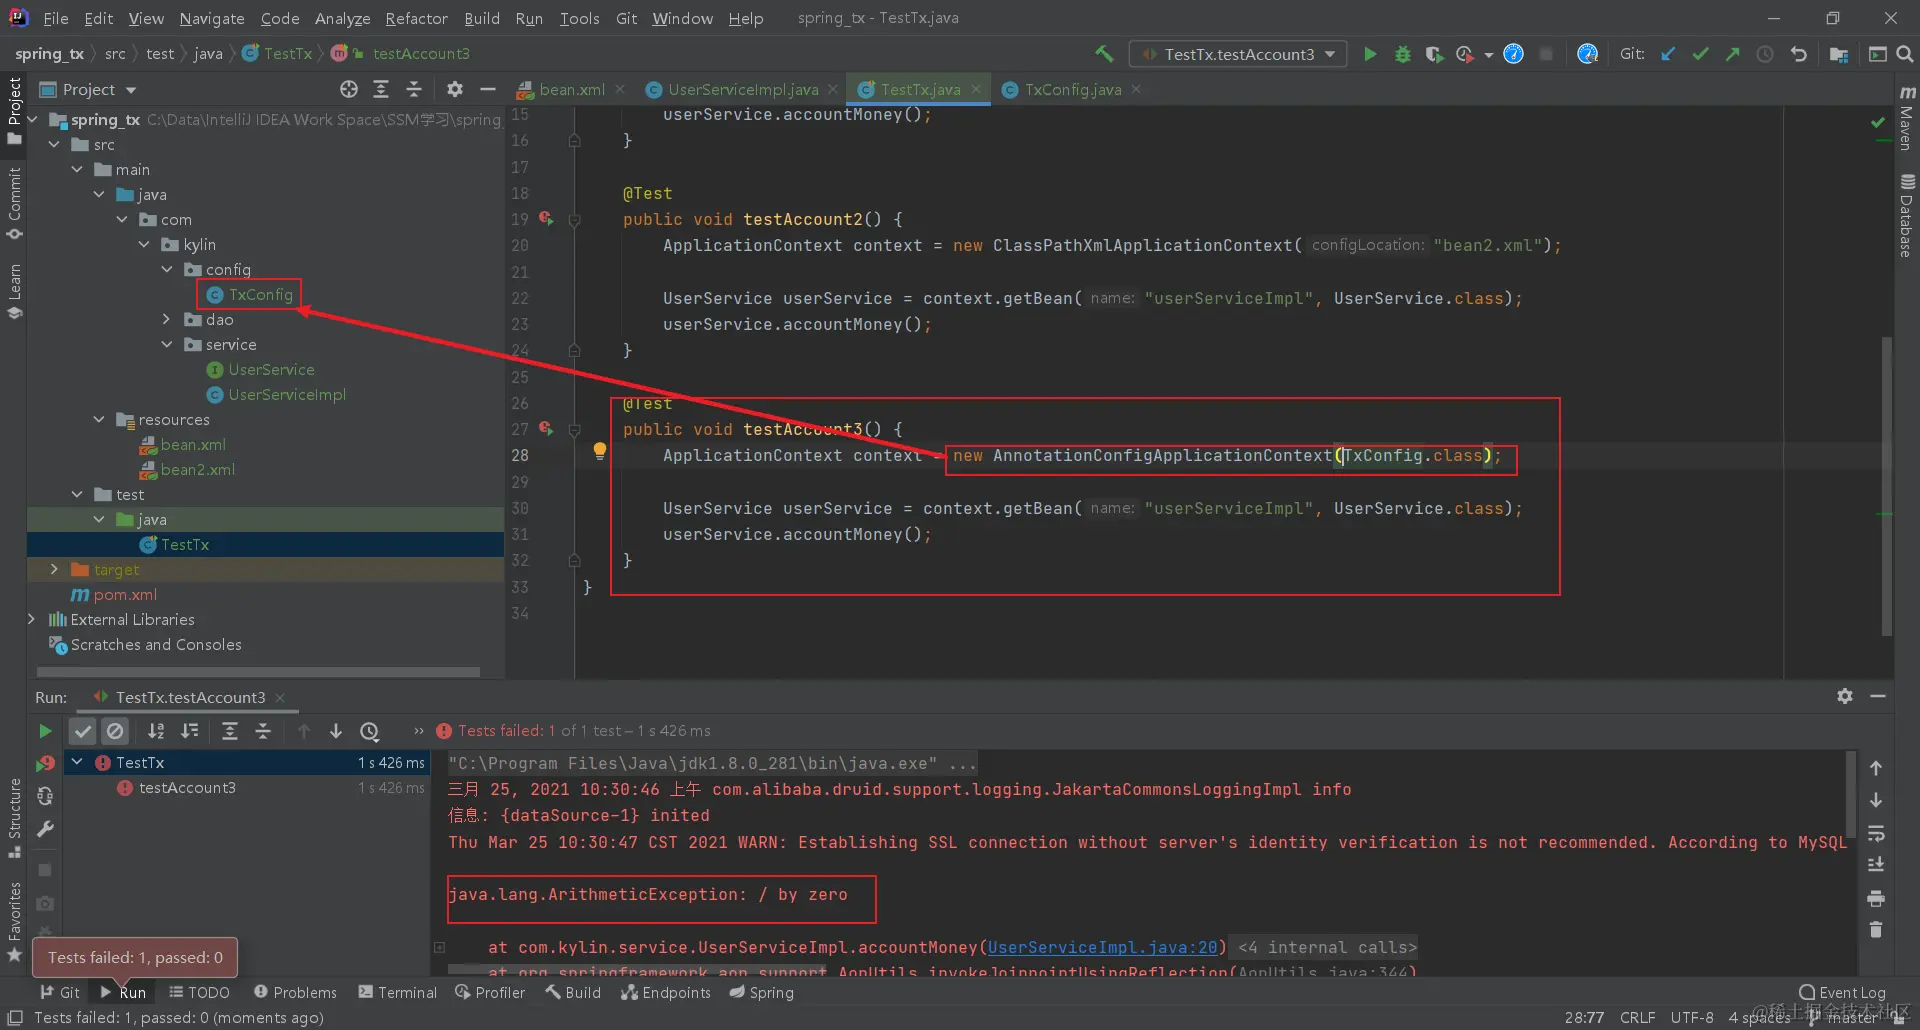Run the TestTx.testAccount3 configuration from toolbar
Viewport: 1920px width, 1030px height.
[1370, 54]
